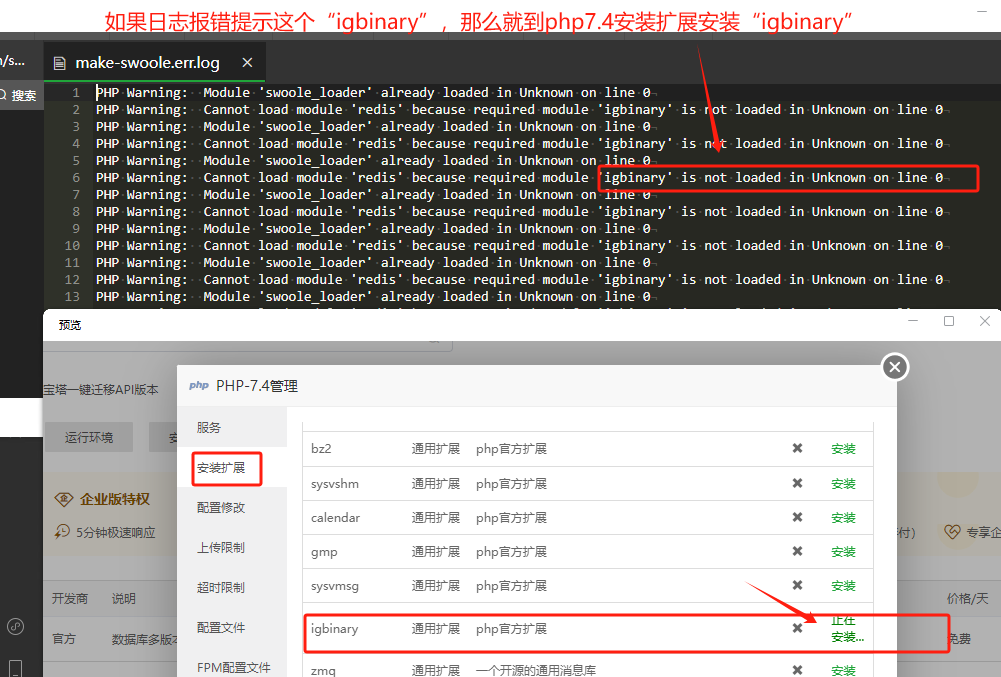Click the status X icon for sysvmsg
1001x677 pixels.
point(797,585)
